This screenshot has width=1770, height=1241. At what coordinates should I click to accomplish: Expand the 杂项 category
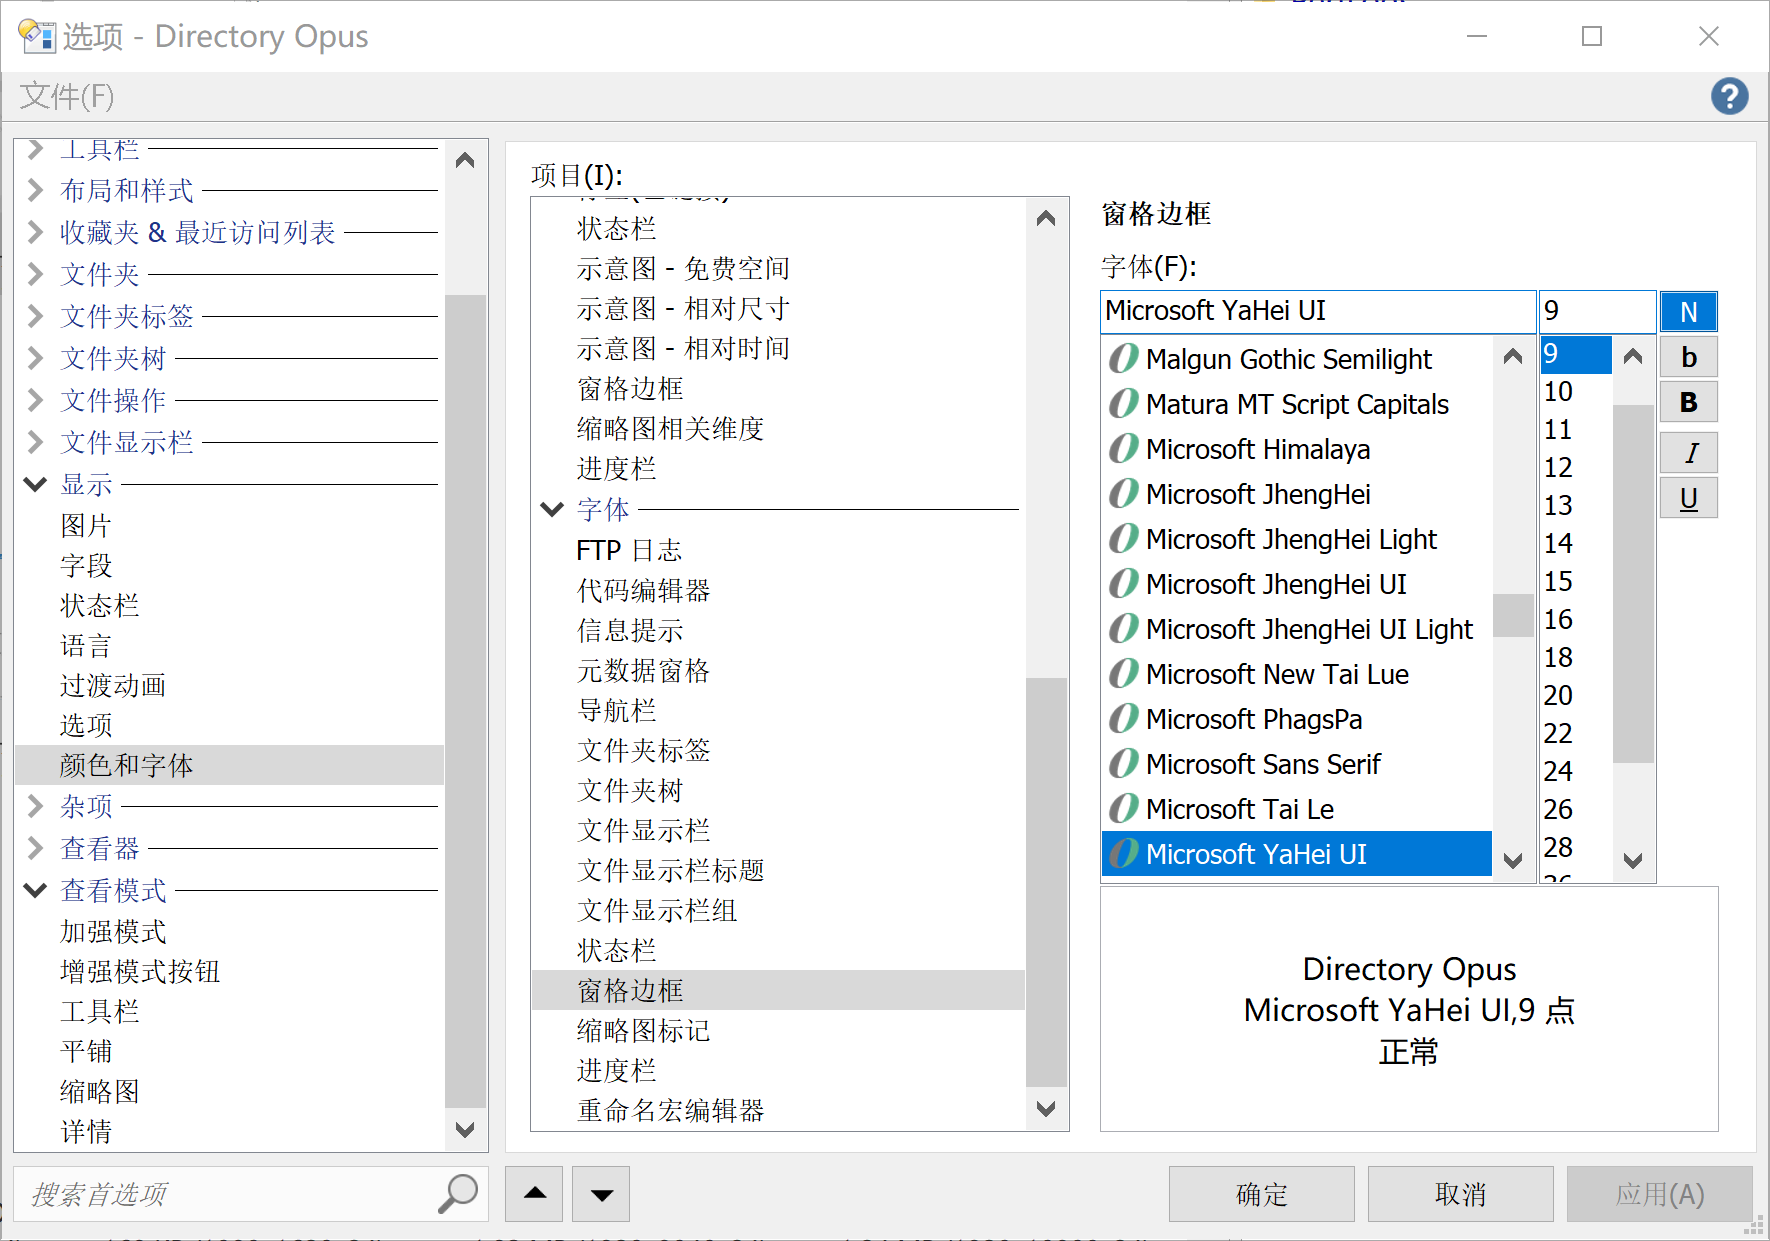36,806
